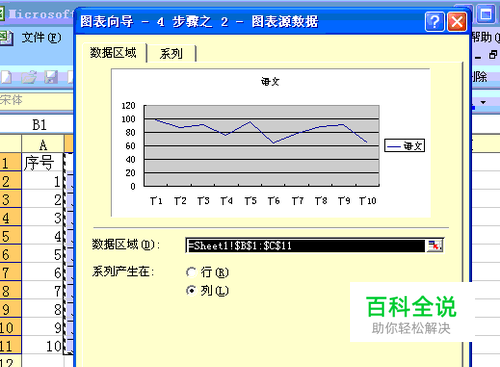Click the Open folder toolbar icon
The width and height of the screenshot is (500, 367).
(29, 77)
